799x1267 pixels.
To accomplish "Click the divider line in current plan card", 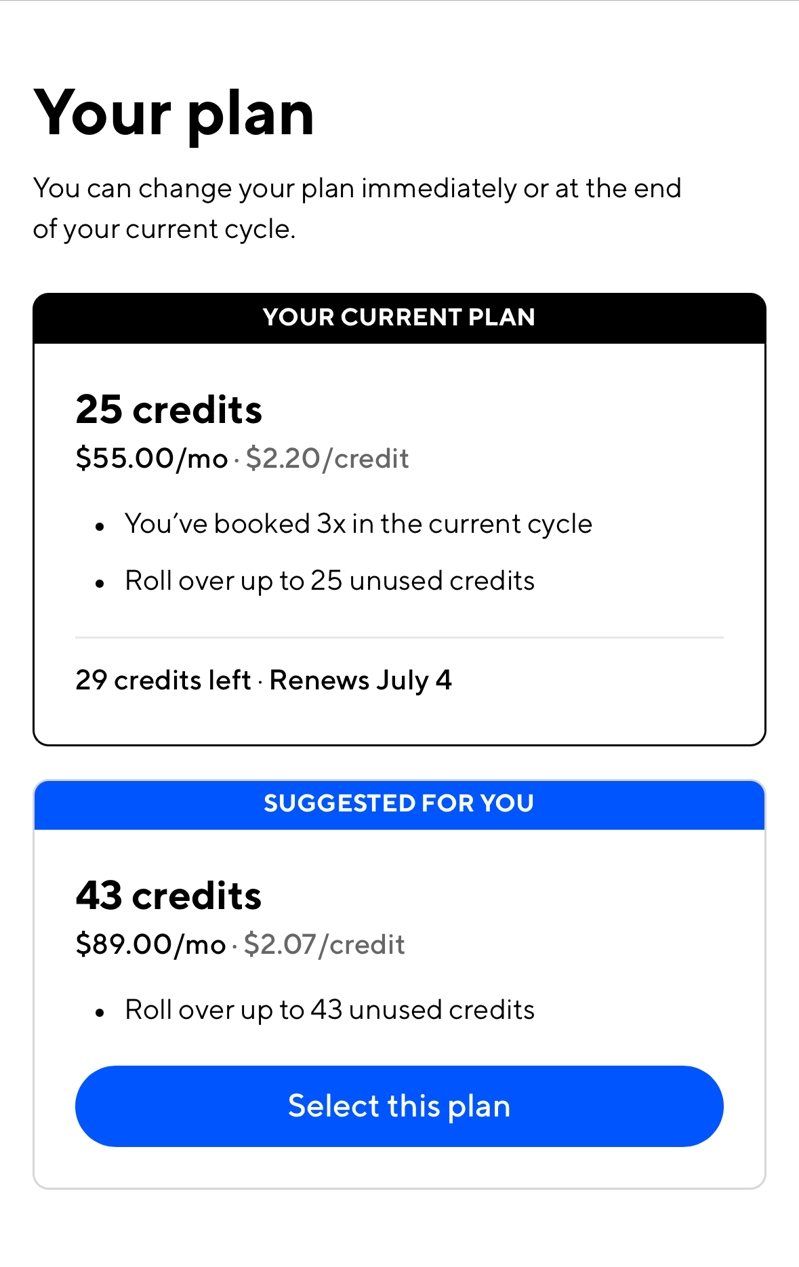I will click(399, 637).
